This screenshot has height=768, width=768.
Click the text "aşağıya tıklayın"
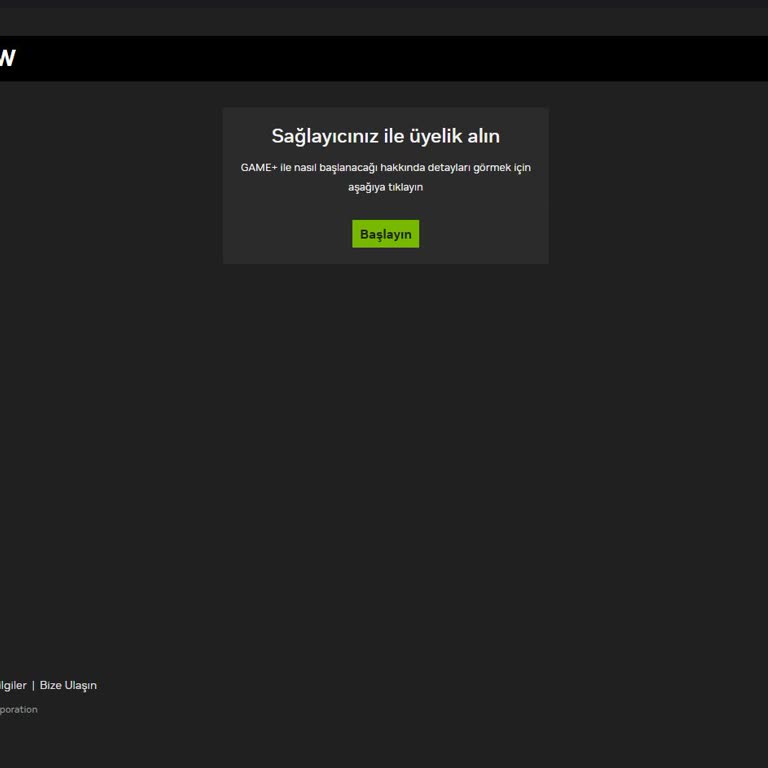[385, 187]
